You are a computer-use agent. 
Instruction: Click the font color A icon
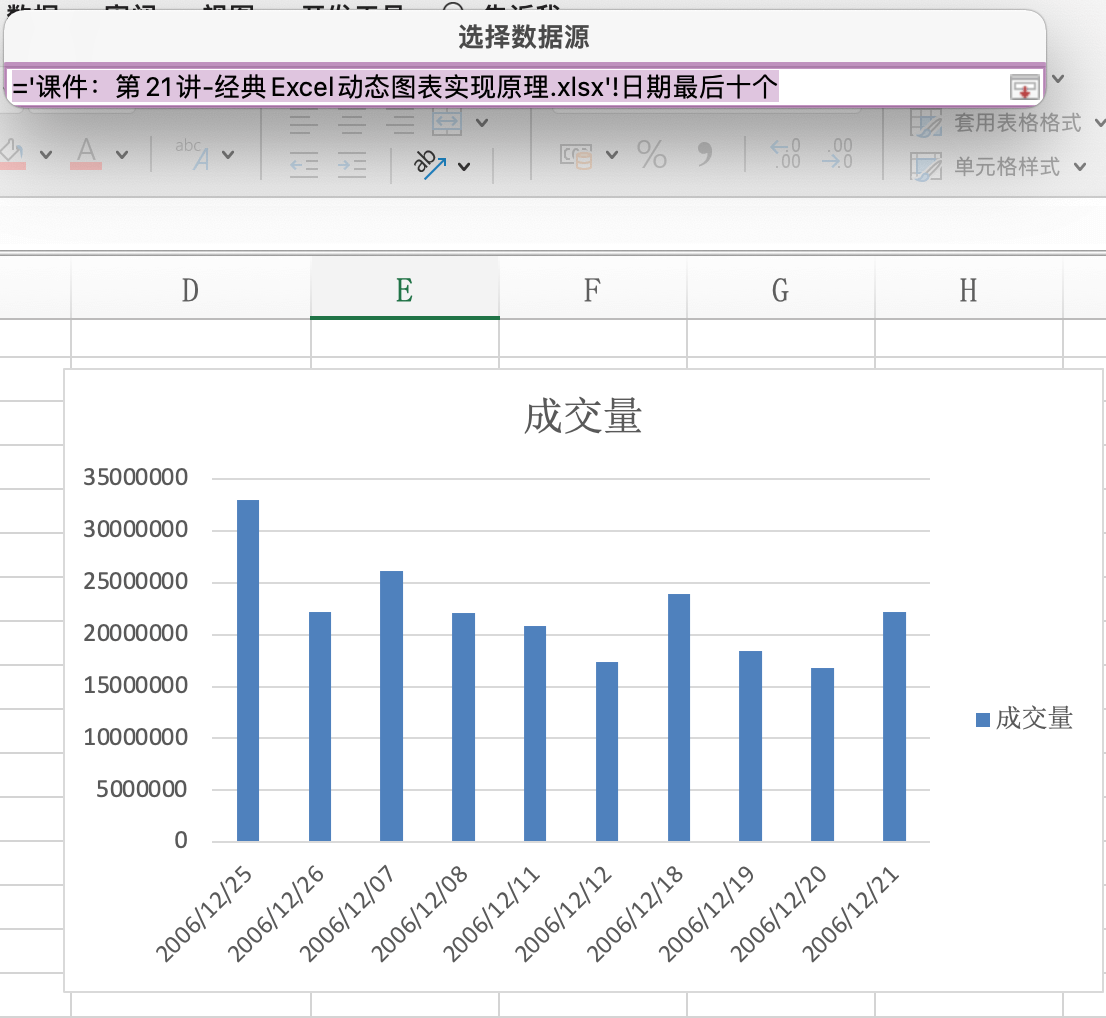86,153
